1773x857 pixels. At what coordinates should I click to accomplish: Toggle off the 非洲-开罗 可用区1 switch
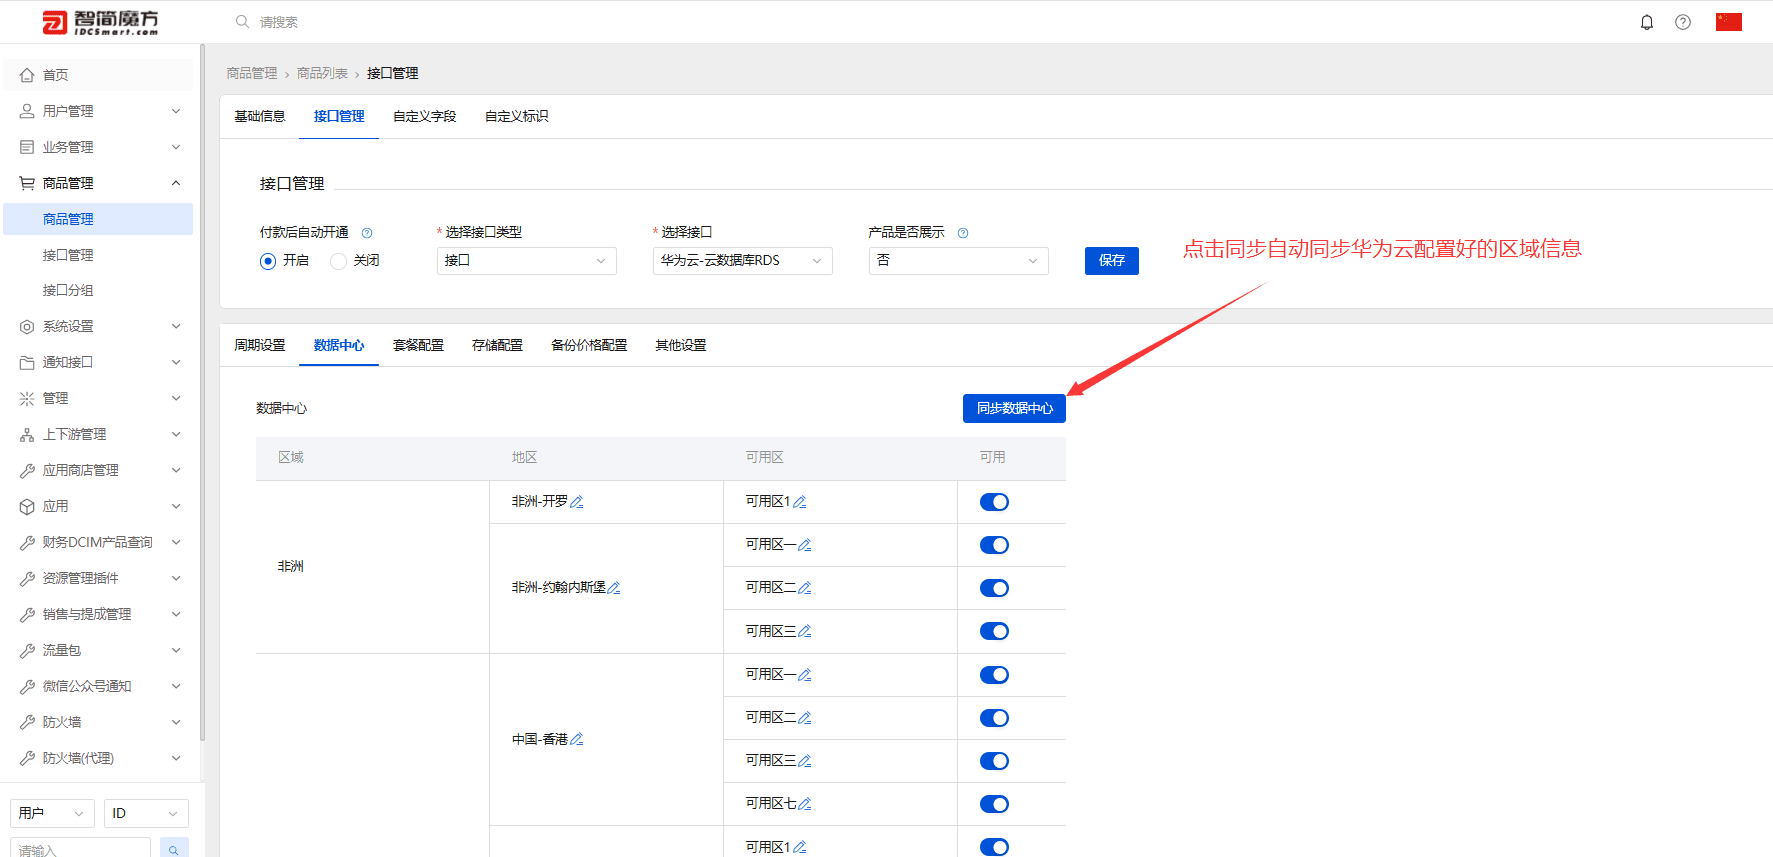(994, 502)
